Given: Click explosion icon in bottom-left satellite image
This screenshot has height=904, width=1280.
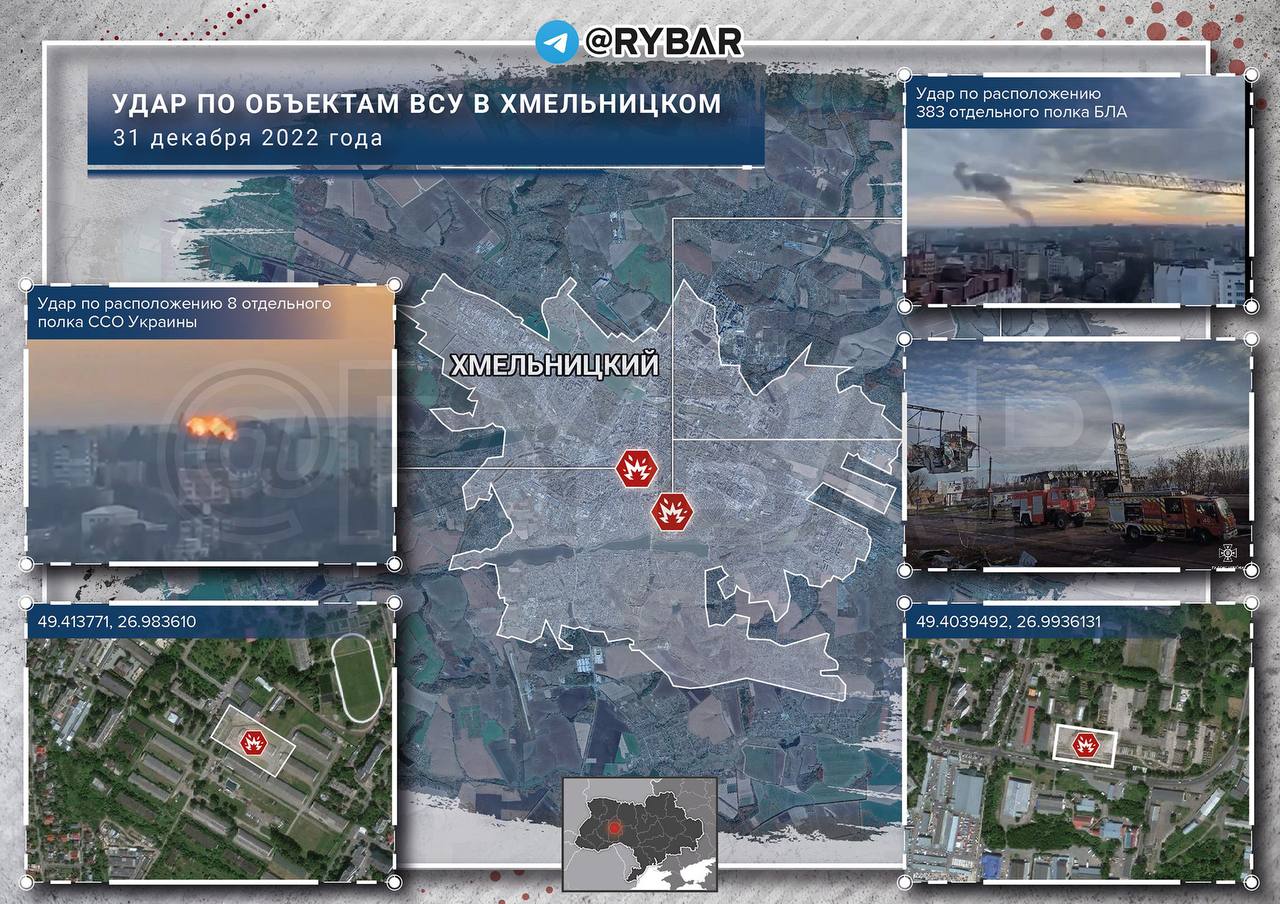Looking at the screenshot, I should point(253,742).
